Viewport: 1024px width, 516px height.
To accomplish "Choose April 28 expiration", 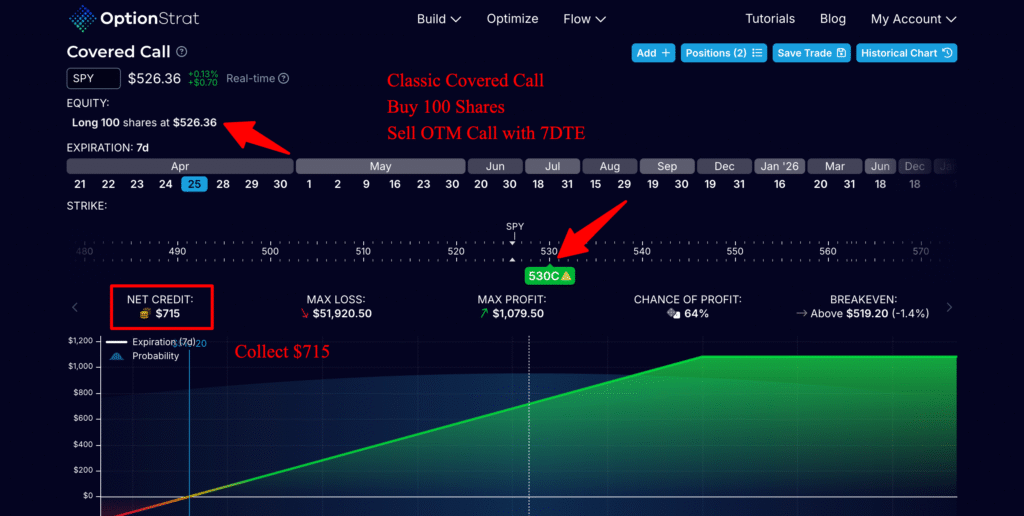I will pos(223,184).
